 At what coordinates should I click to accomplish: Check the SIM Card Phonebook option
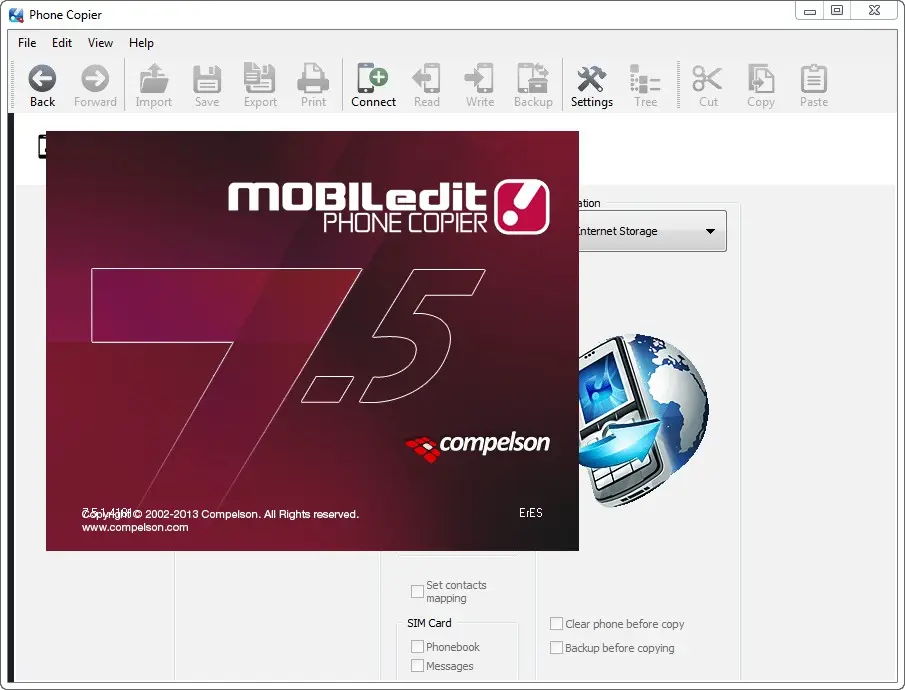click(417, 646)
